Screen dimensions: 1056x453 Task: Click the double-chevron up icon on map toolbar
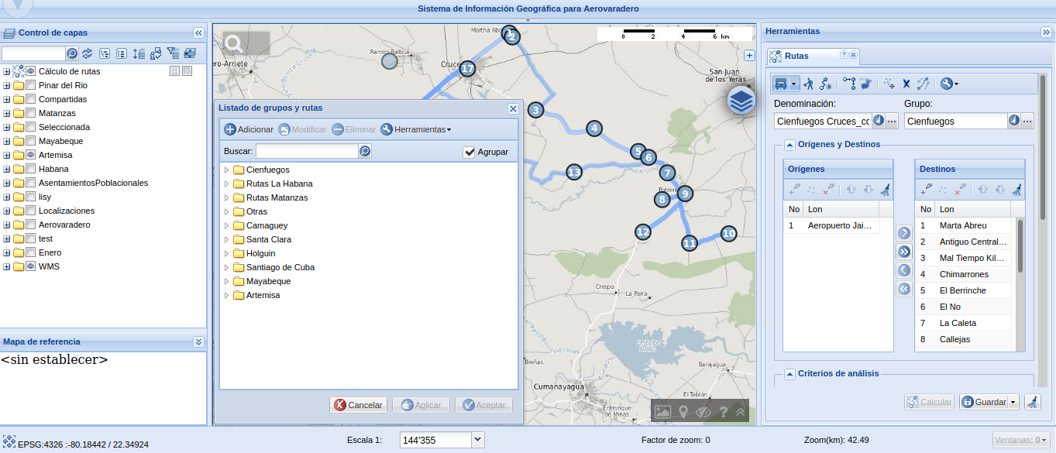740,412
